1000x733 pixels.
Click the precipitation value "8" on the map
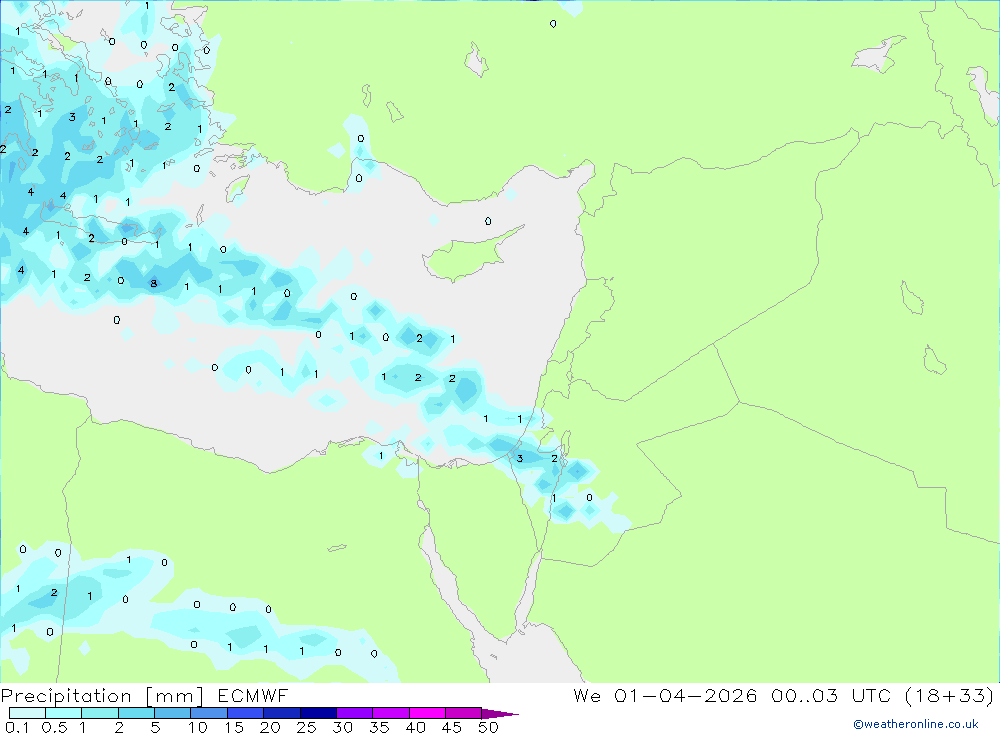(154, 283)
